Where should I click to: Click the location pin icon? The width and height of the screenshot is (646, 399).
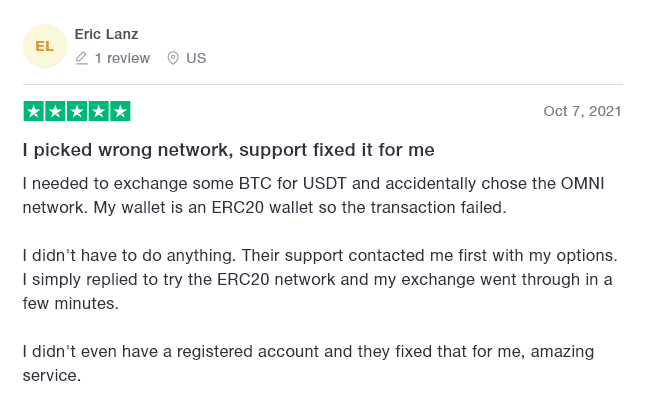coord(173,58)
